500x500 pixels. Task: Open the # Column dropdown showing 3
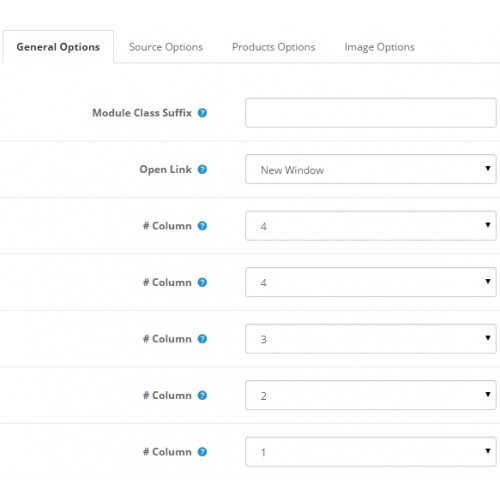point(371,339)
